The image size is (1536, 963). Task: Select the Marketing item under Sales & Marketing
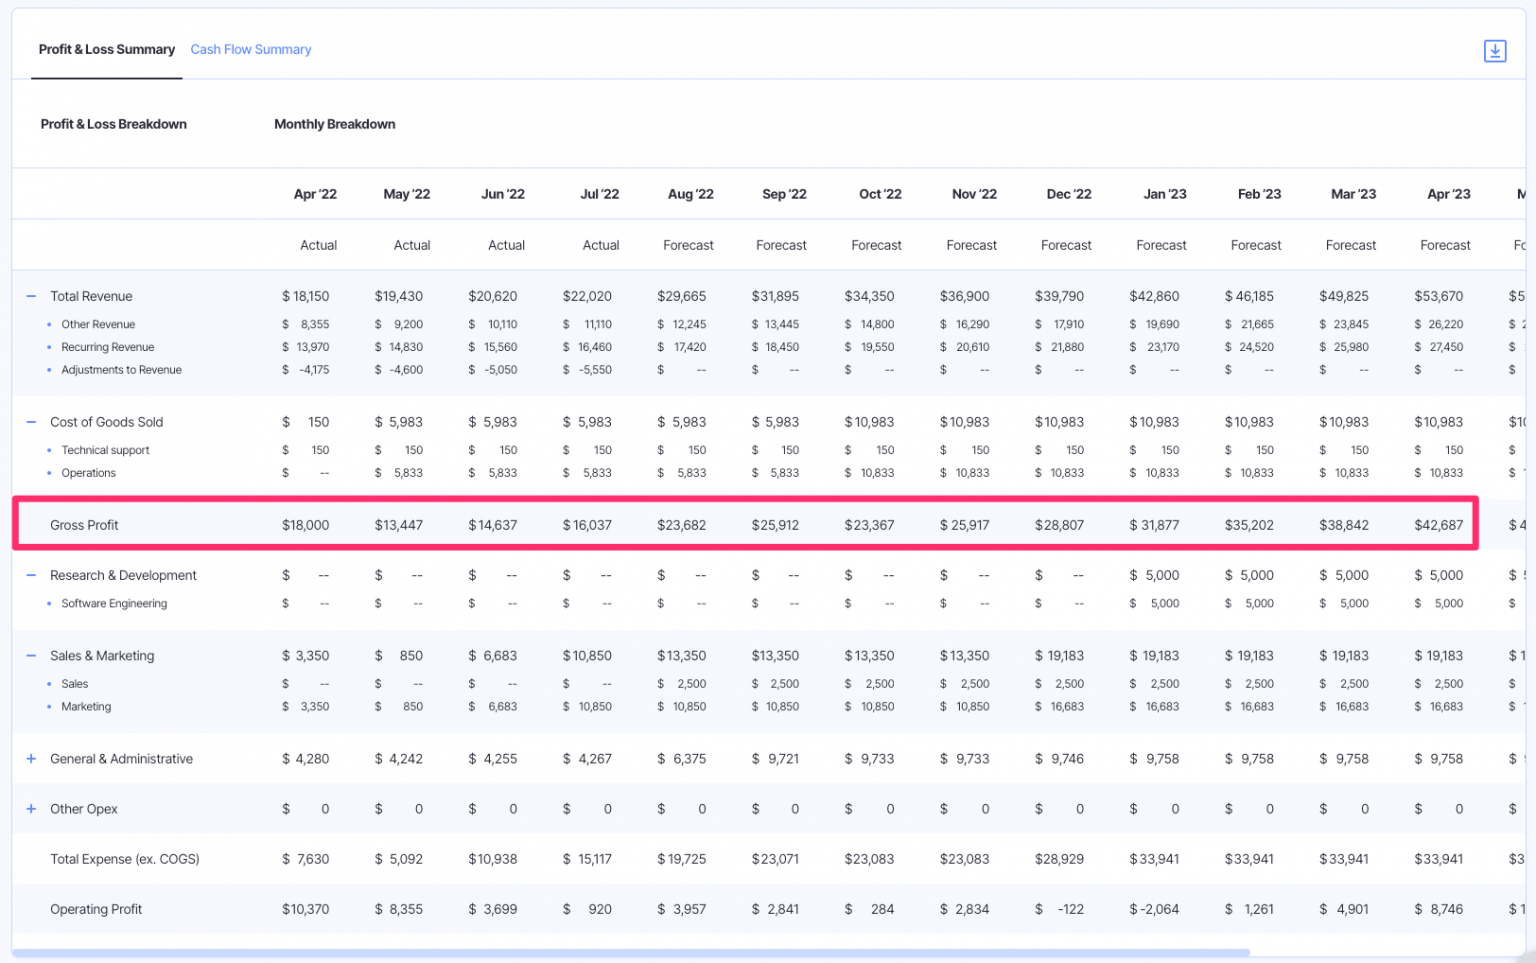pos(86,706)
